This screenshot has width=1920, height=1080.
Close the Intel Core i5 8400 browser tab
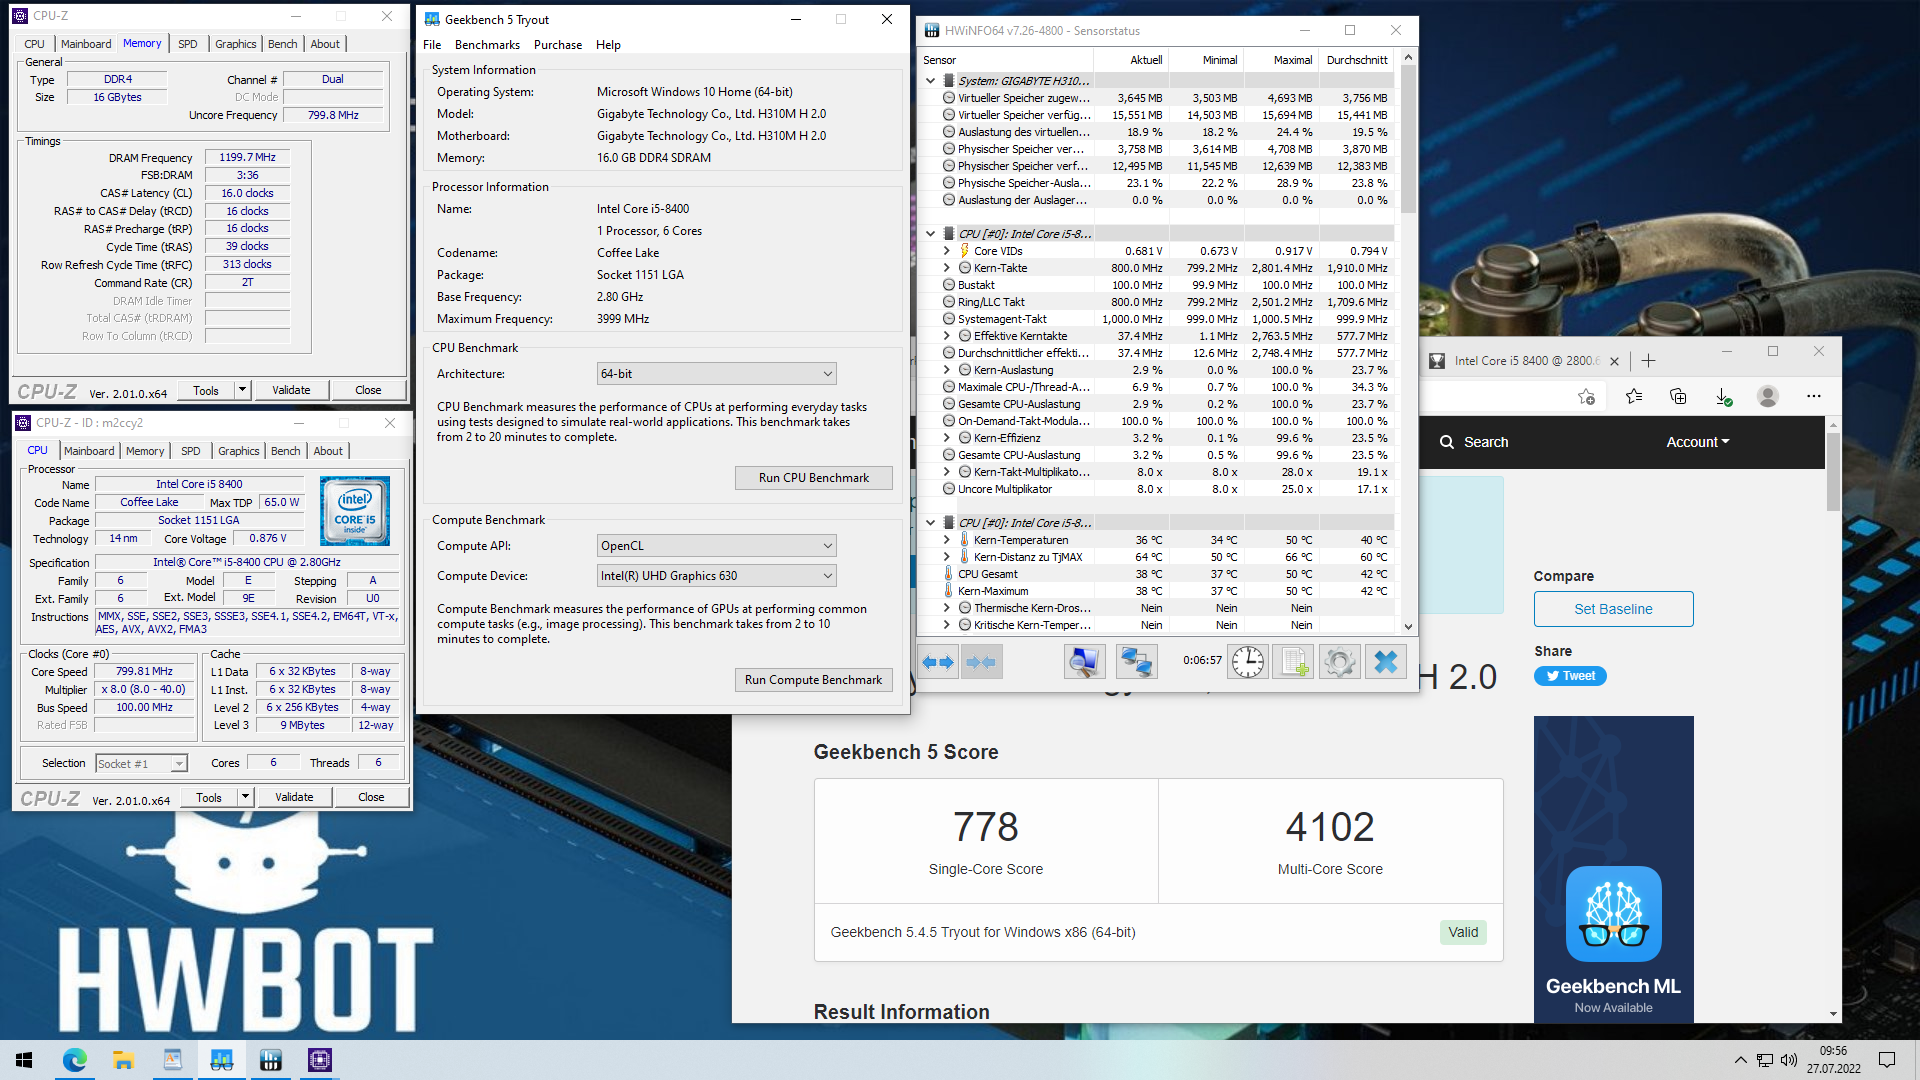[1614, 361]
